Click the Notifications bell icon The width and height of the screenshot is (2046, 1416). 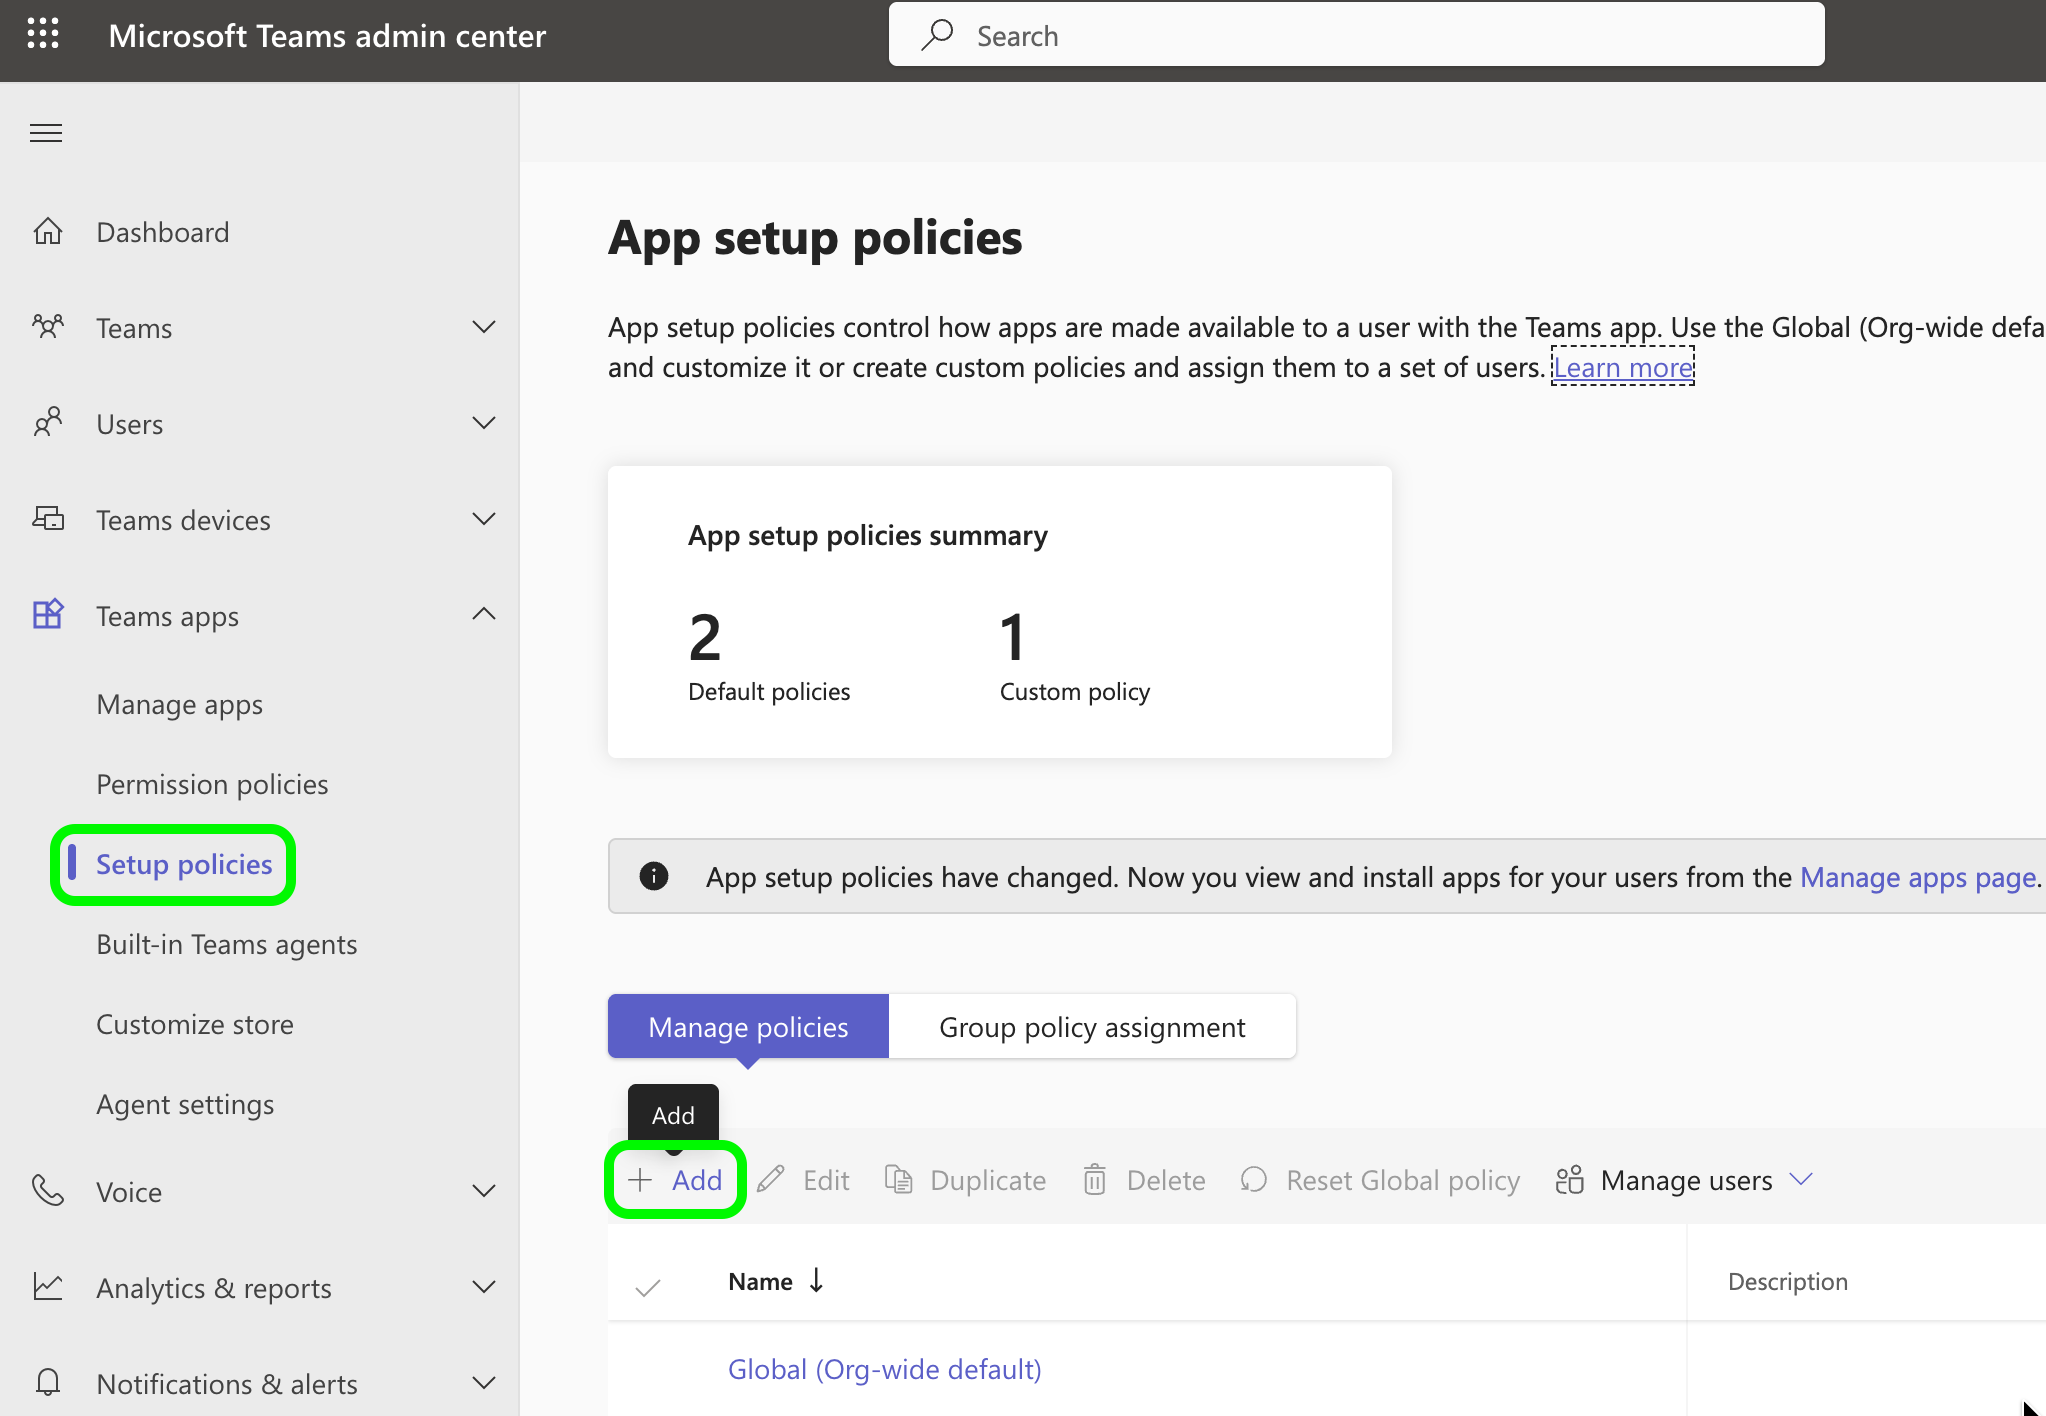click(x=48, y=1382)
